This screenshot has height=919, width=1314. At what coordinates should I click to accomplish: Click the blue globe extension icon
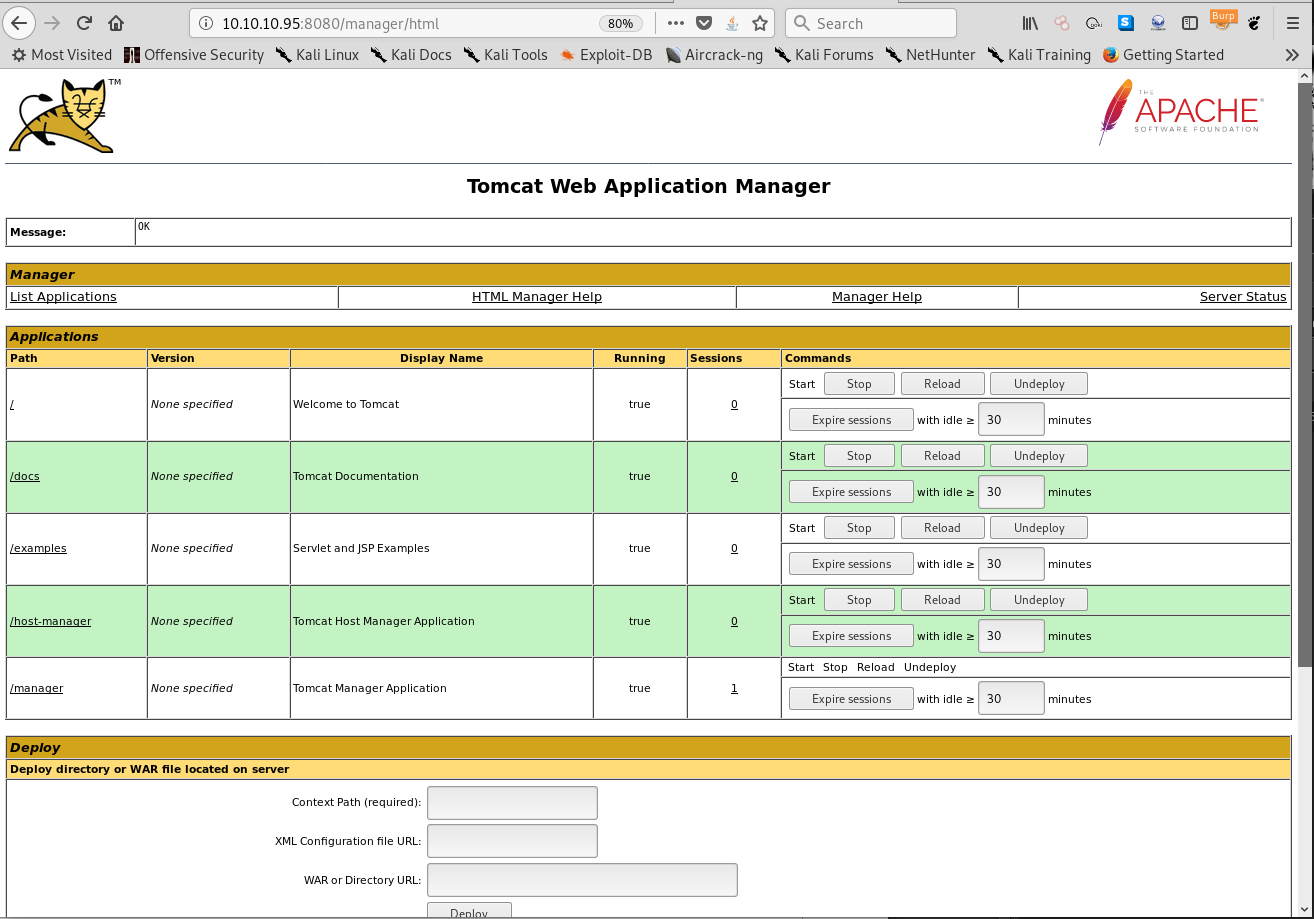pyautogui.click(x=1158, y=23)
